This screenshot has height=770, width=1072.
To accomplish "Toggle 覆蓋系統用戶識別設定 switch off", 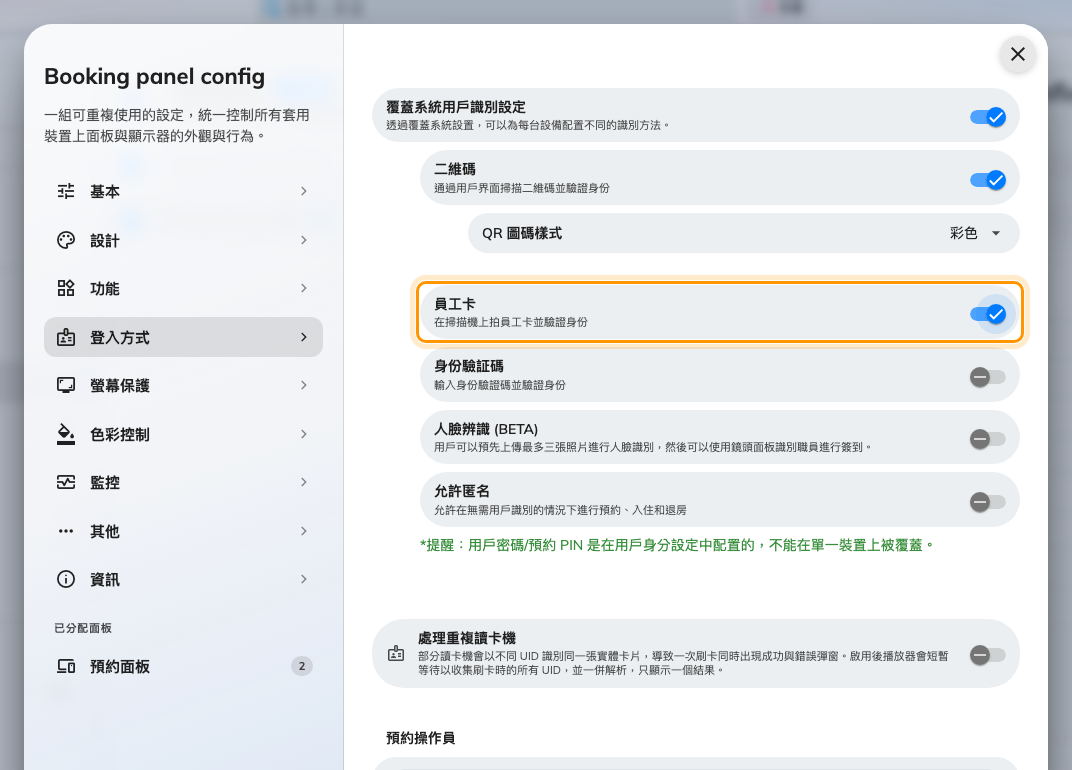I will tap(987, 117).
